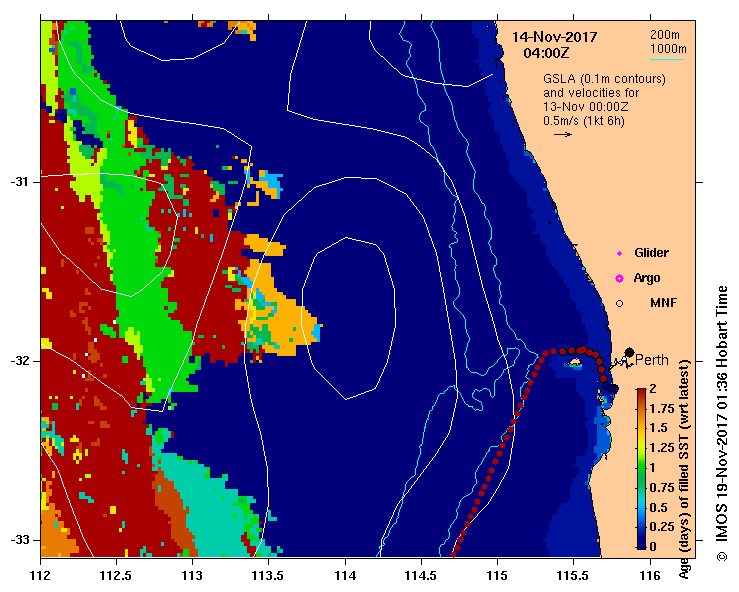Click the cyan 1000m line legend sample
The width and height of the screenshot is (739, 592).
tap(666, 59)
